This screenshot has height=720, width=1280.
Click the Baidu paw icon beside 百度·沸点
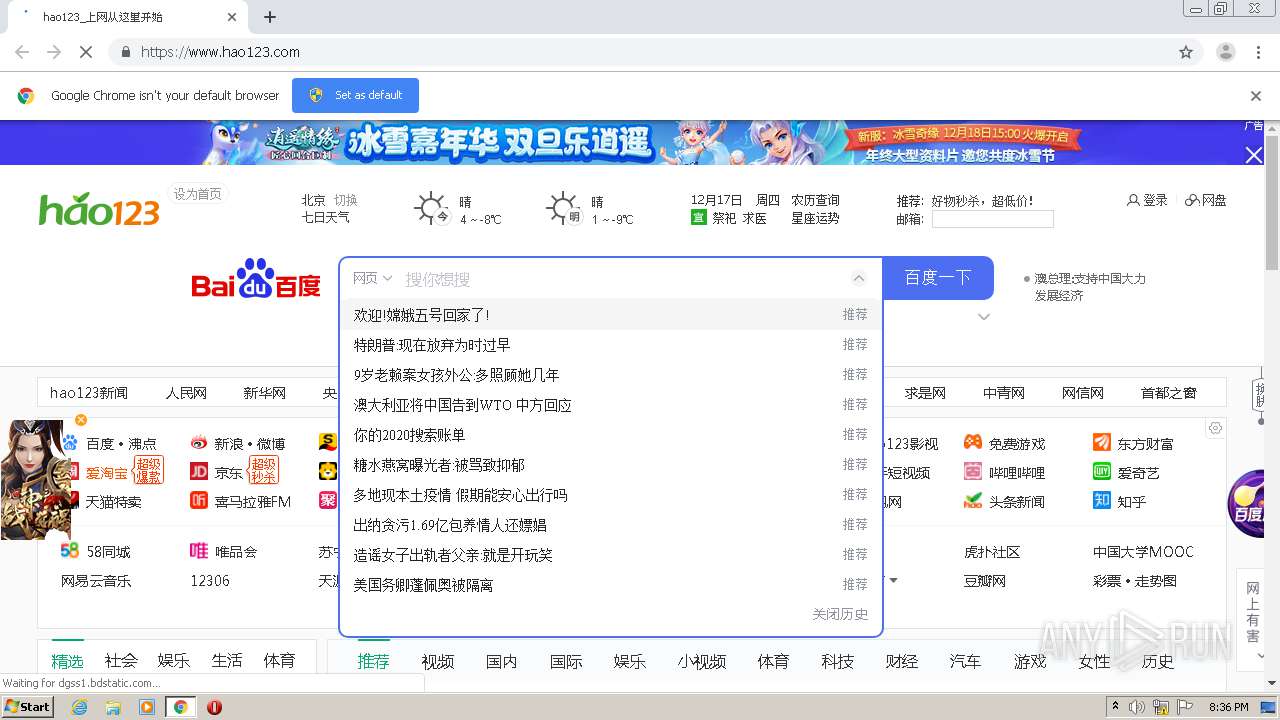(x=71, y=443)
